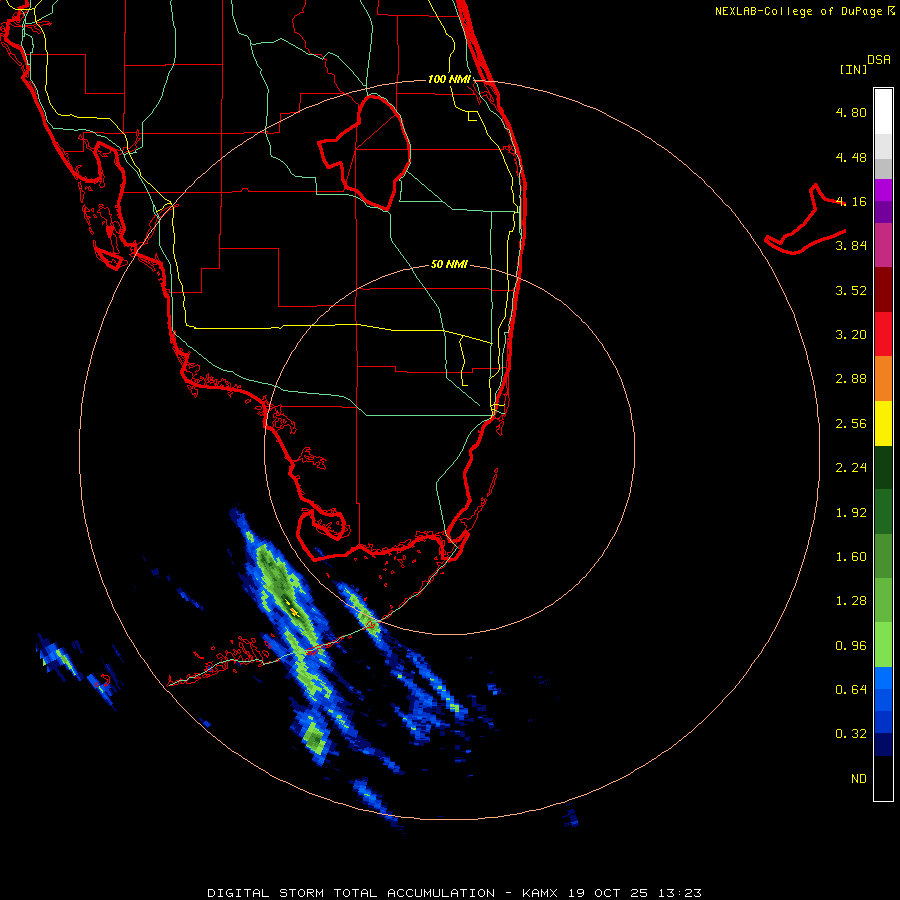Pick the lime green legend swatch
This screenshot has width=900, height=900.
[x=883, y=645]
